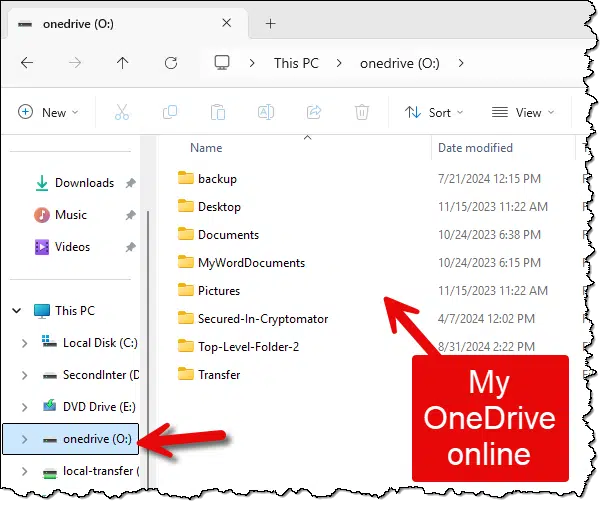Open a new tab with plus button
Viewport: 606px width, 507px height.
[271, 24]
